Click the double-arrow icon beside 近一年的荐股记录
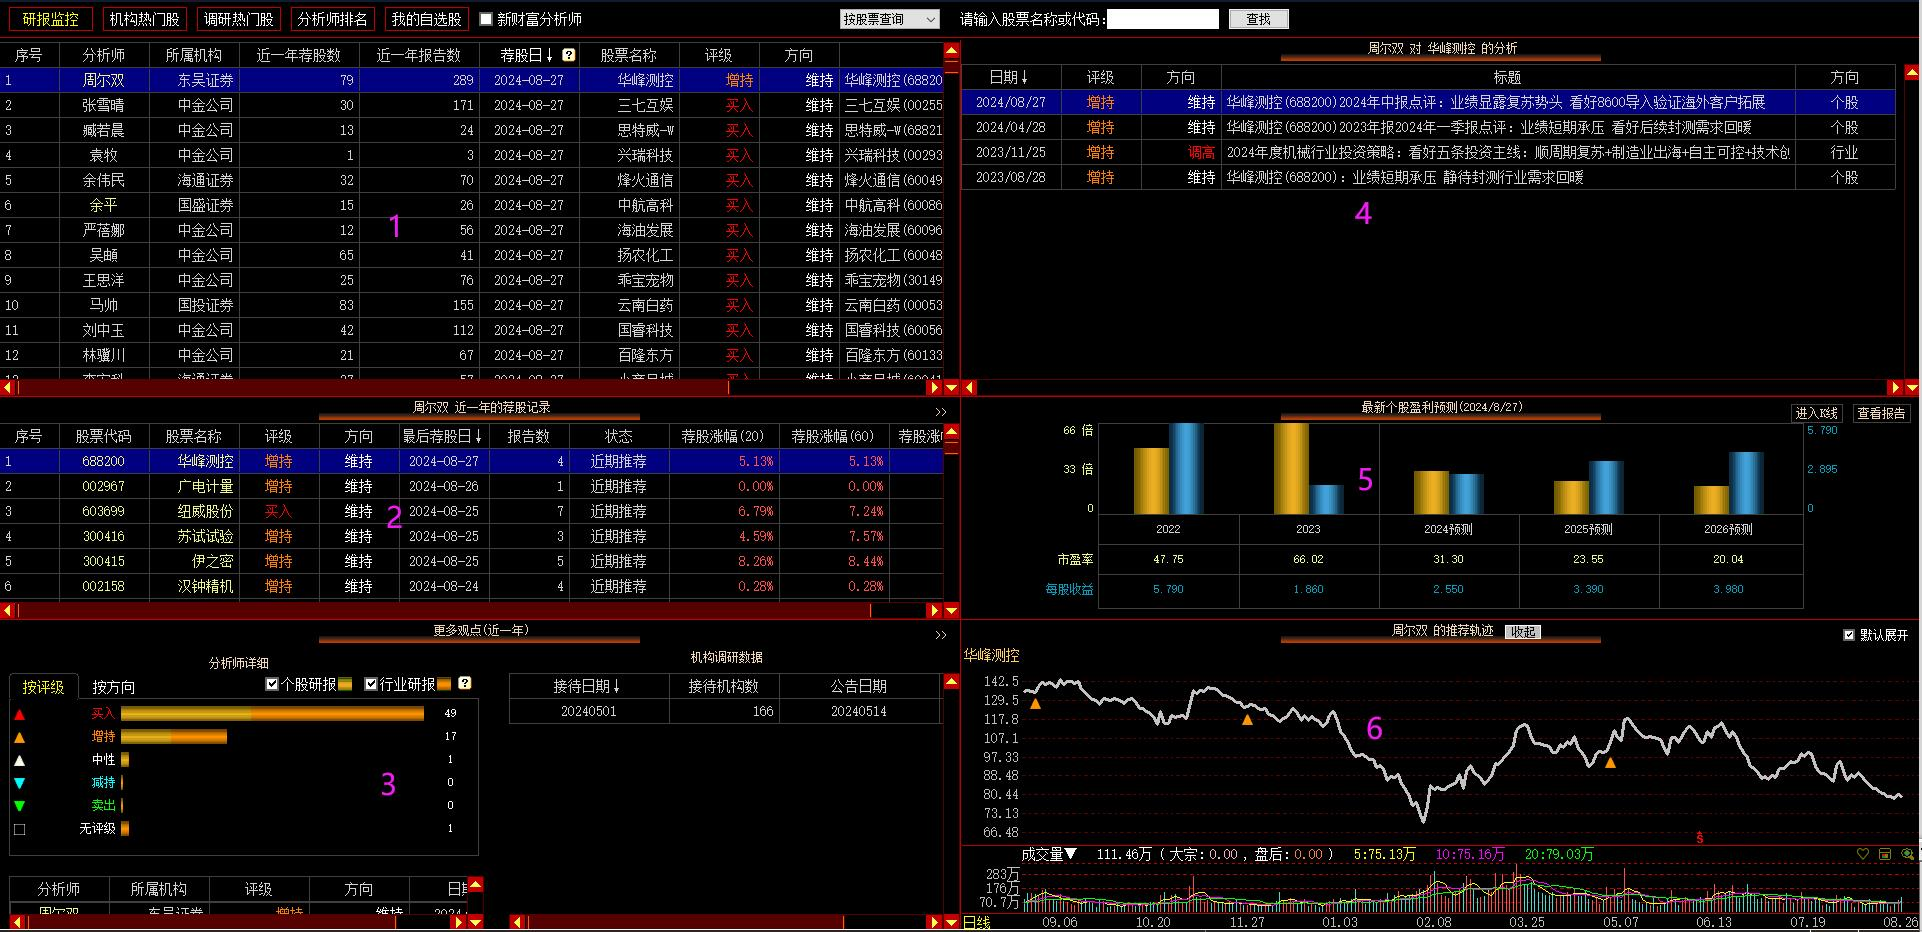The image size is (1922, 932). coord(940,412)
